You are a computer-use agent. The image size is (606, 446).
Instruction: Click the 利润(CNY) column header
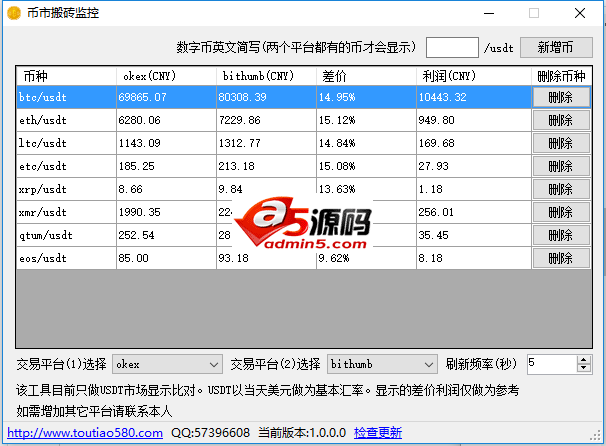[x=474, y=76]
